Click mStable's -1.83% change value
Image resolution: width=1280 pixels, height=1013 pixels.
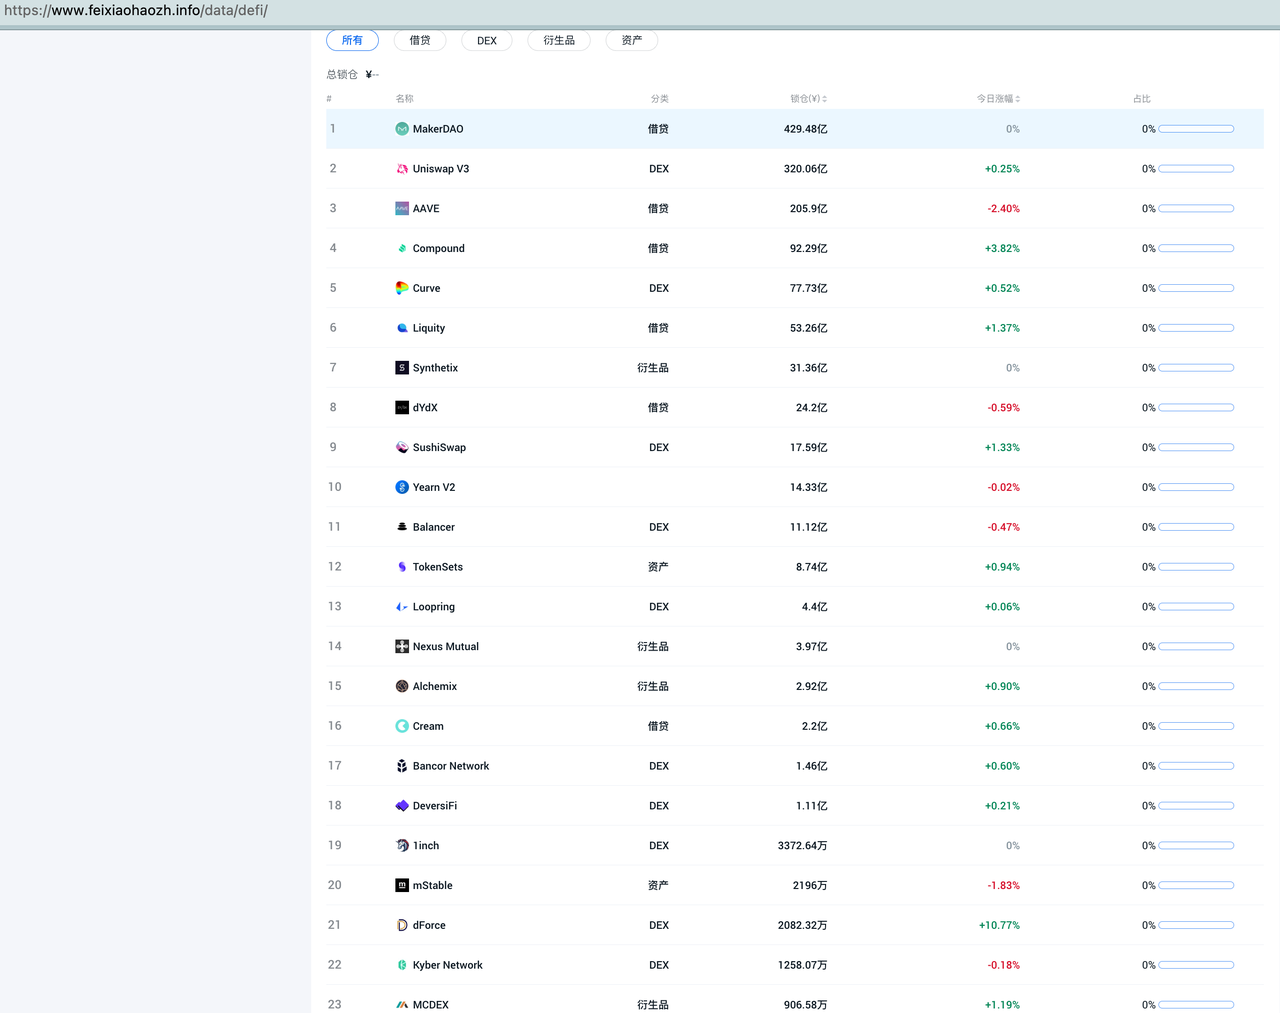1003,886
